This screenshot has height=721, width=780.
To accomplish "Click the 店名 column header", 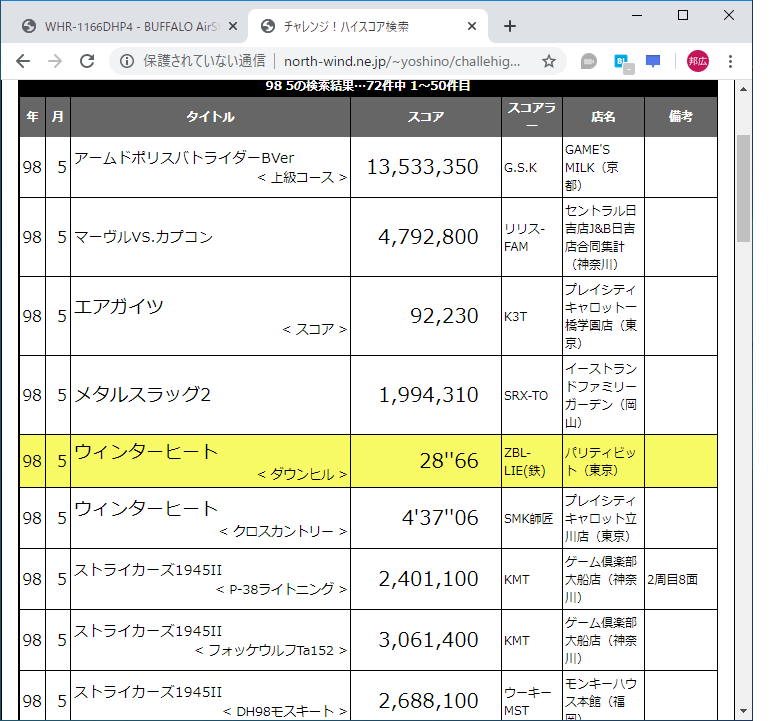I will 603,117.
